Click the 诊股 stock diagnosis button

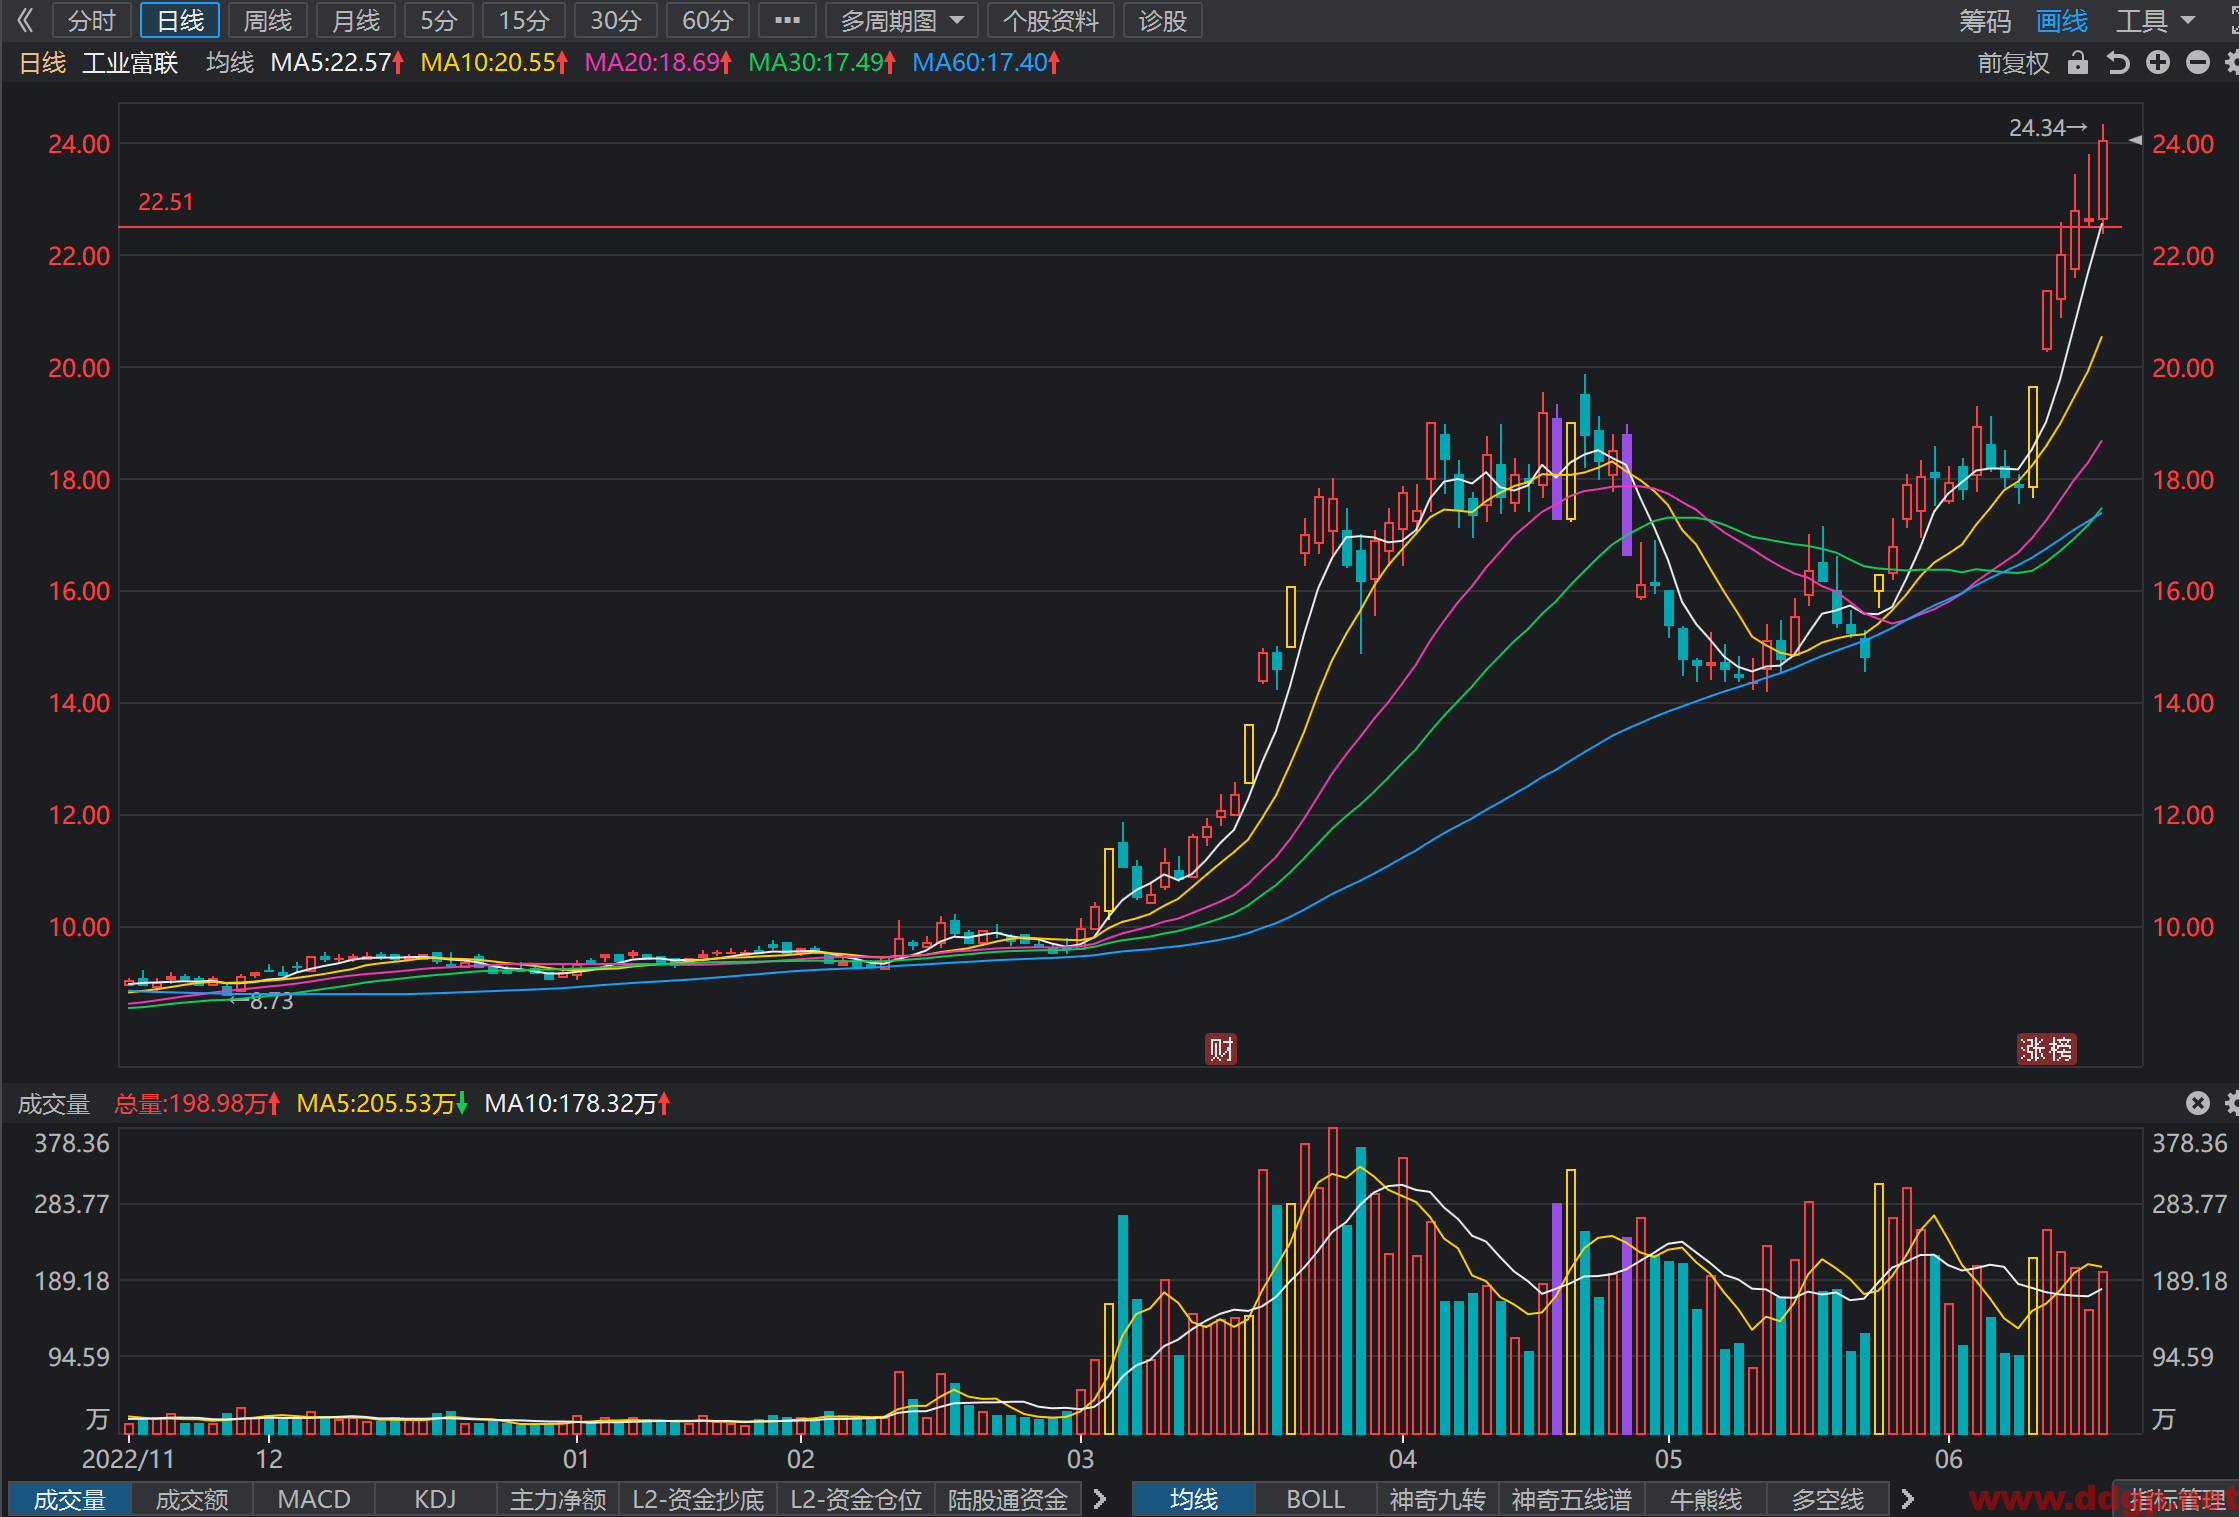(1162, 20)
